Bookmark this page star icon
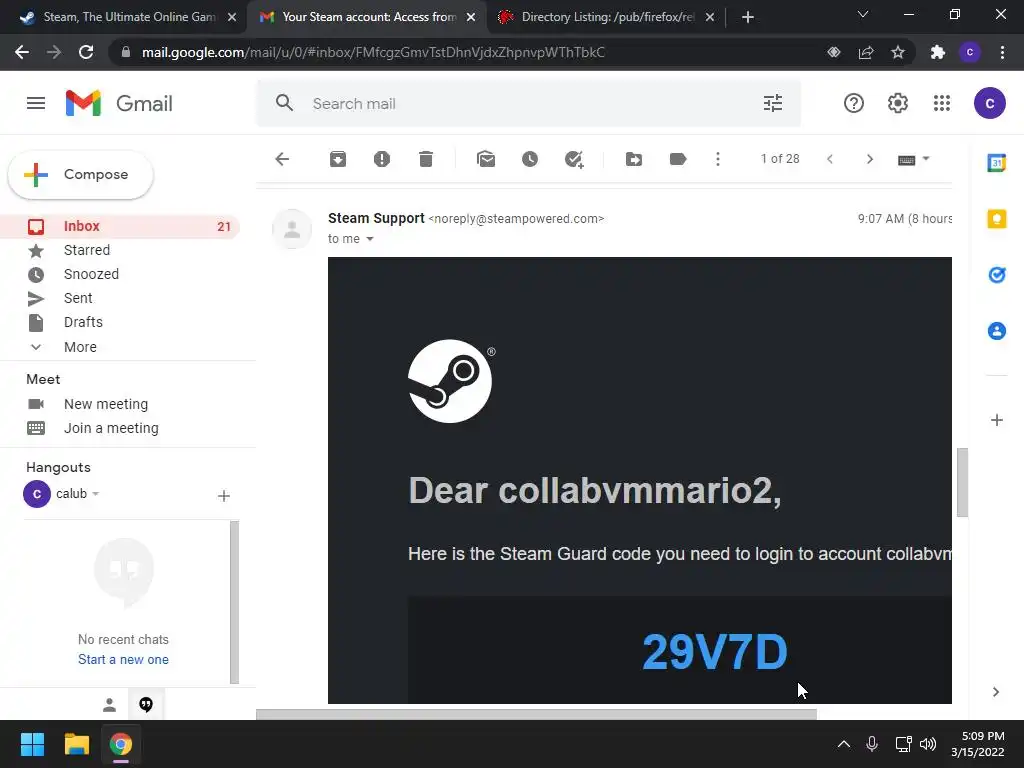This screenshot has width=1024, height=768. click(x=898, y=52)
